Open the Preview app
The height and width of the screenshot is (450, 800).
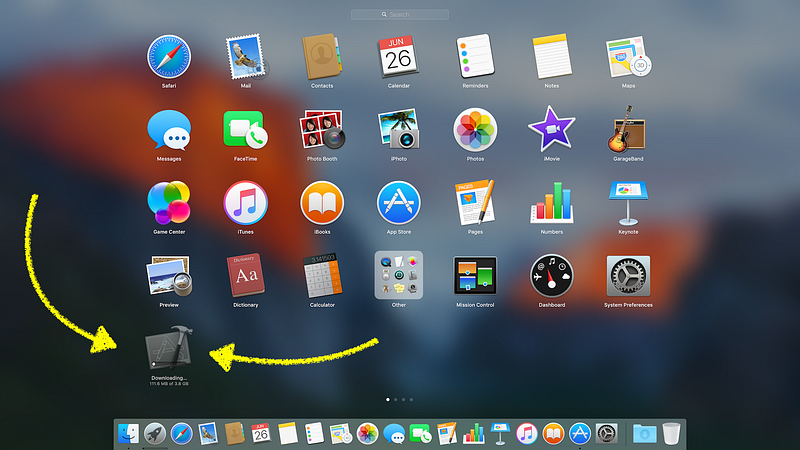click(169, 276)
